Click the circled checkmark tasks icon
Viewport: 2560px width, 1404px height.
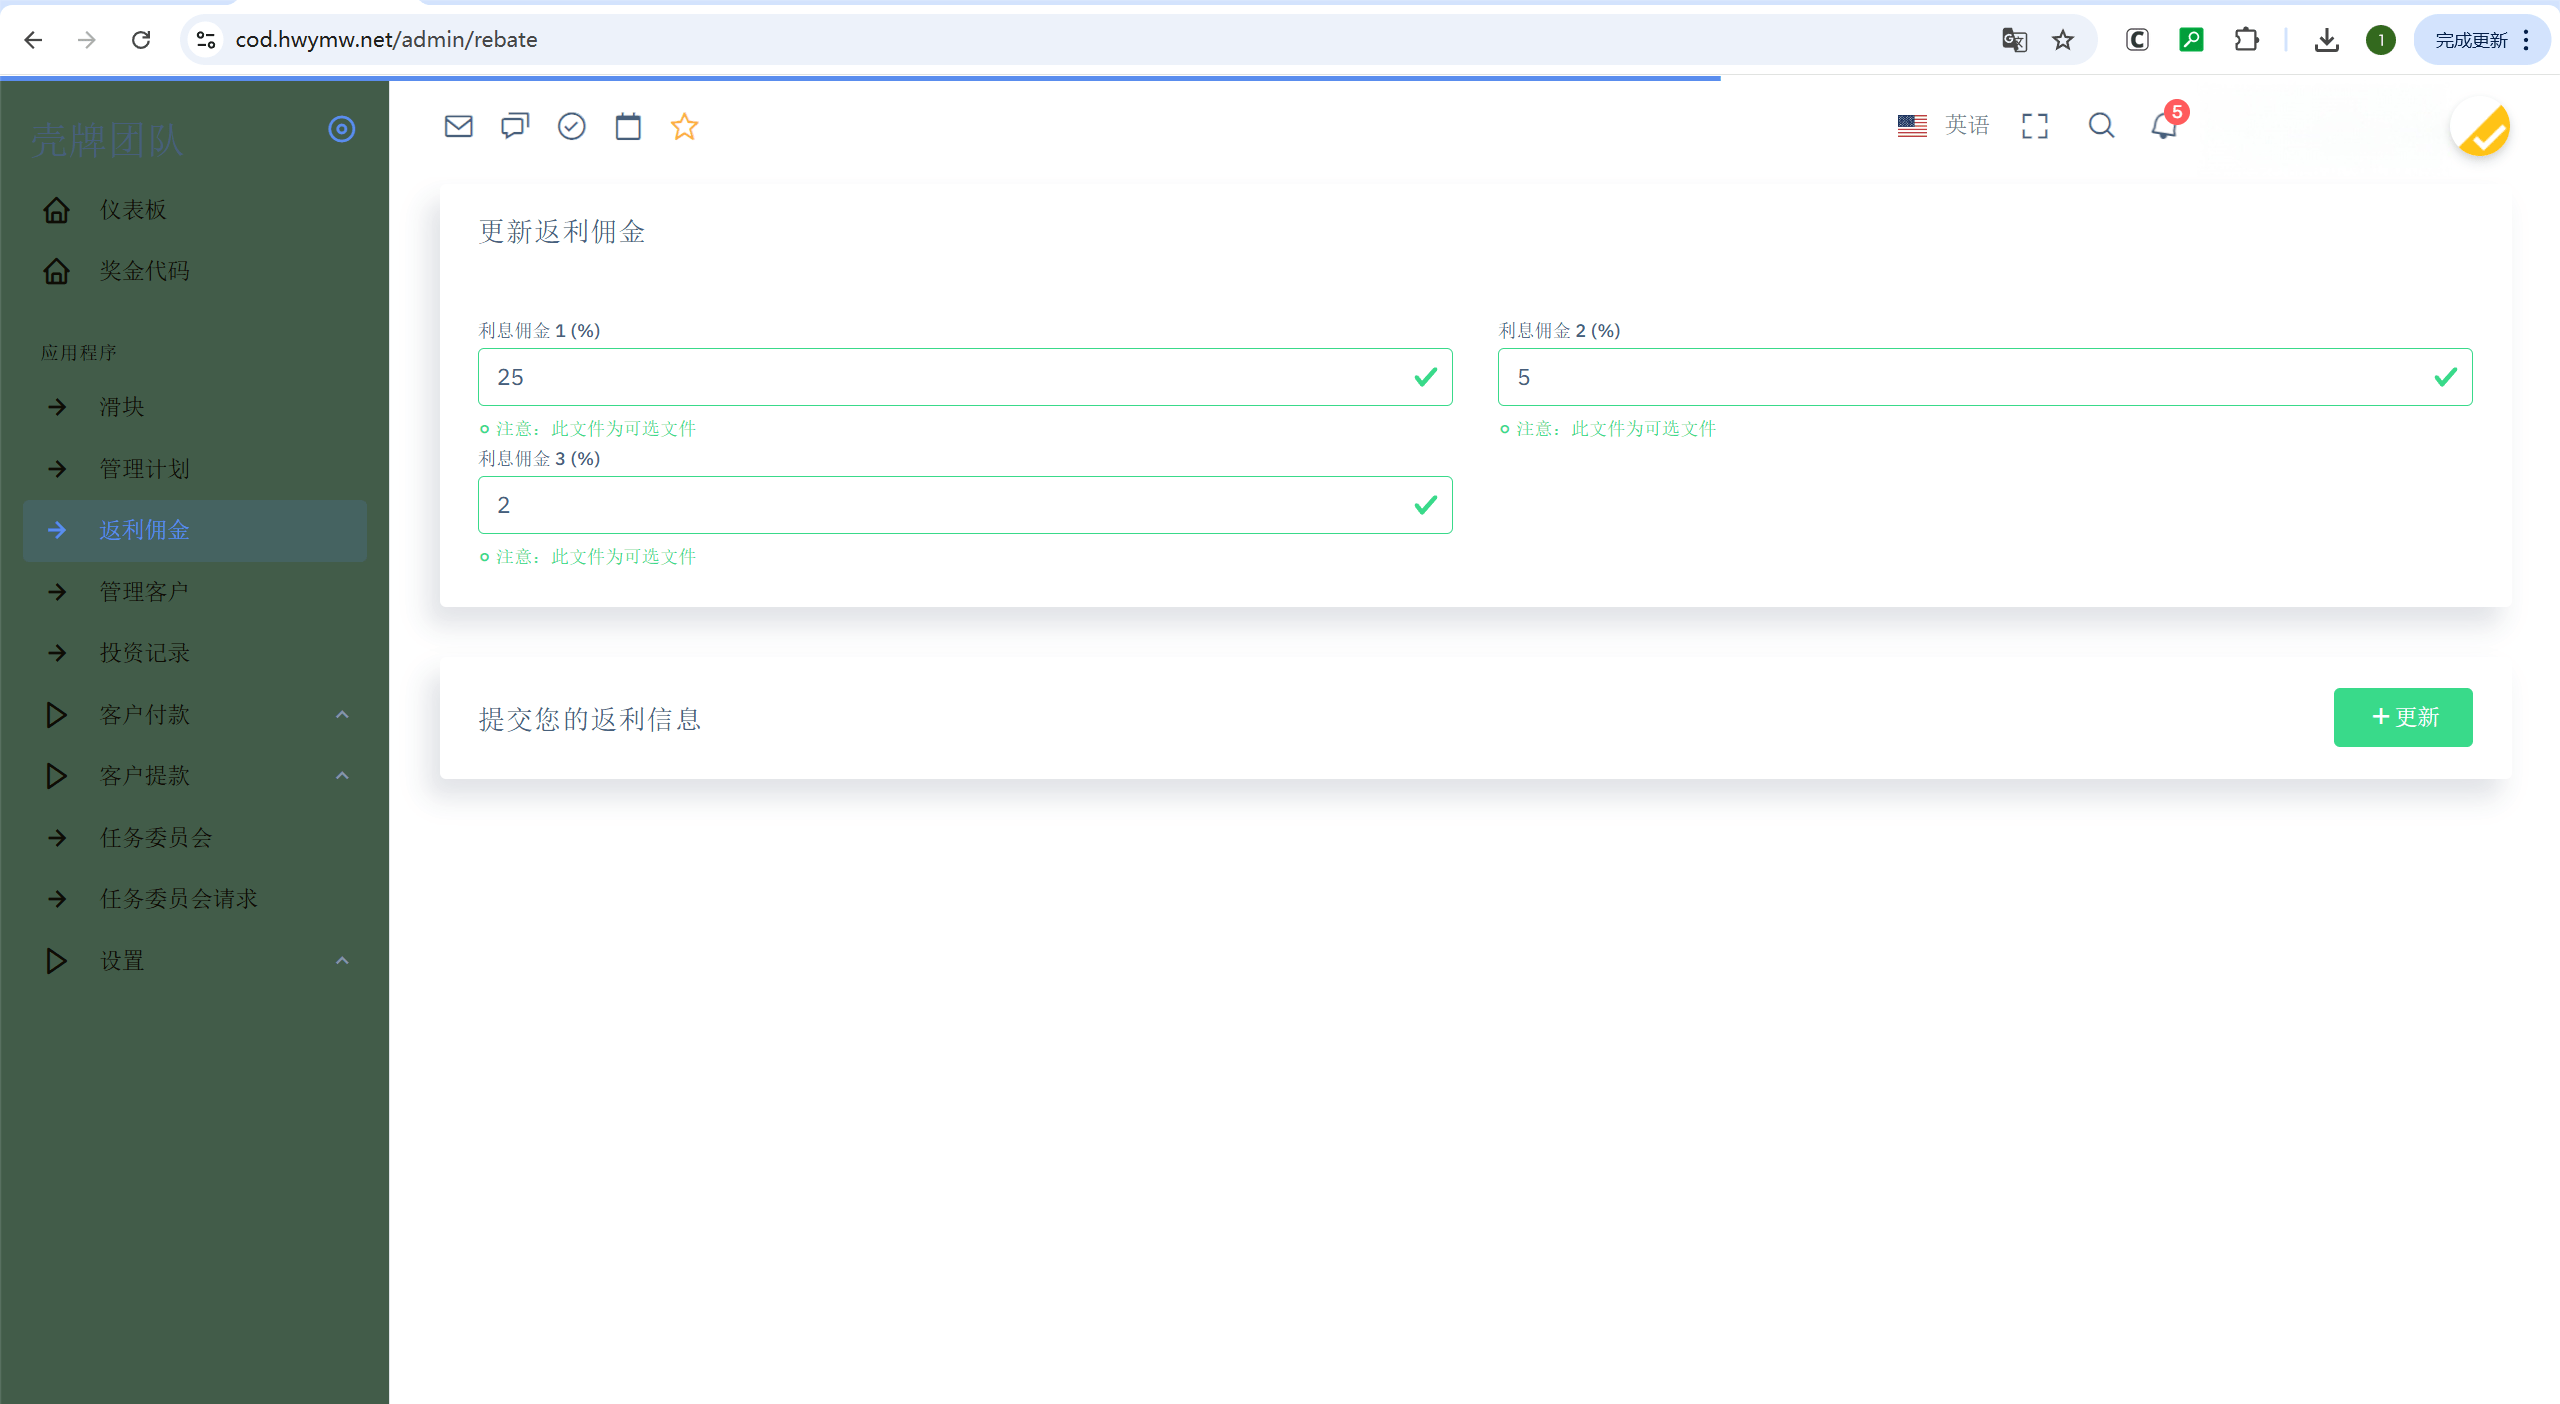click(x=571, y=126)
